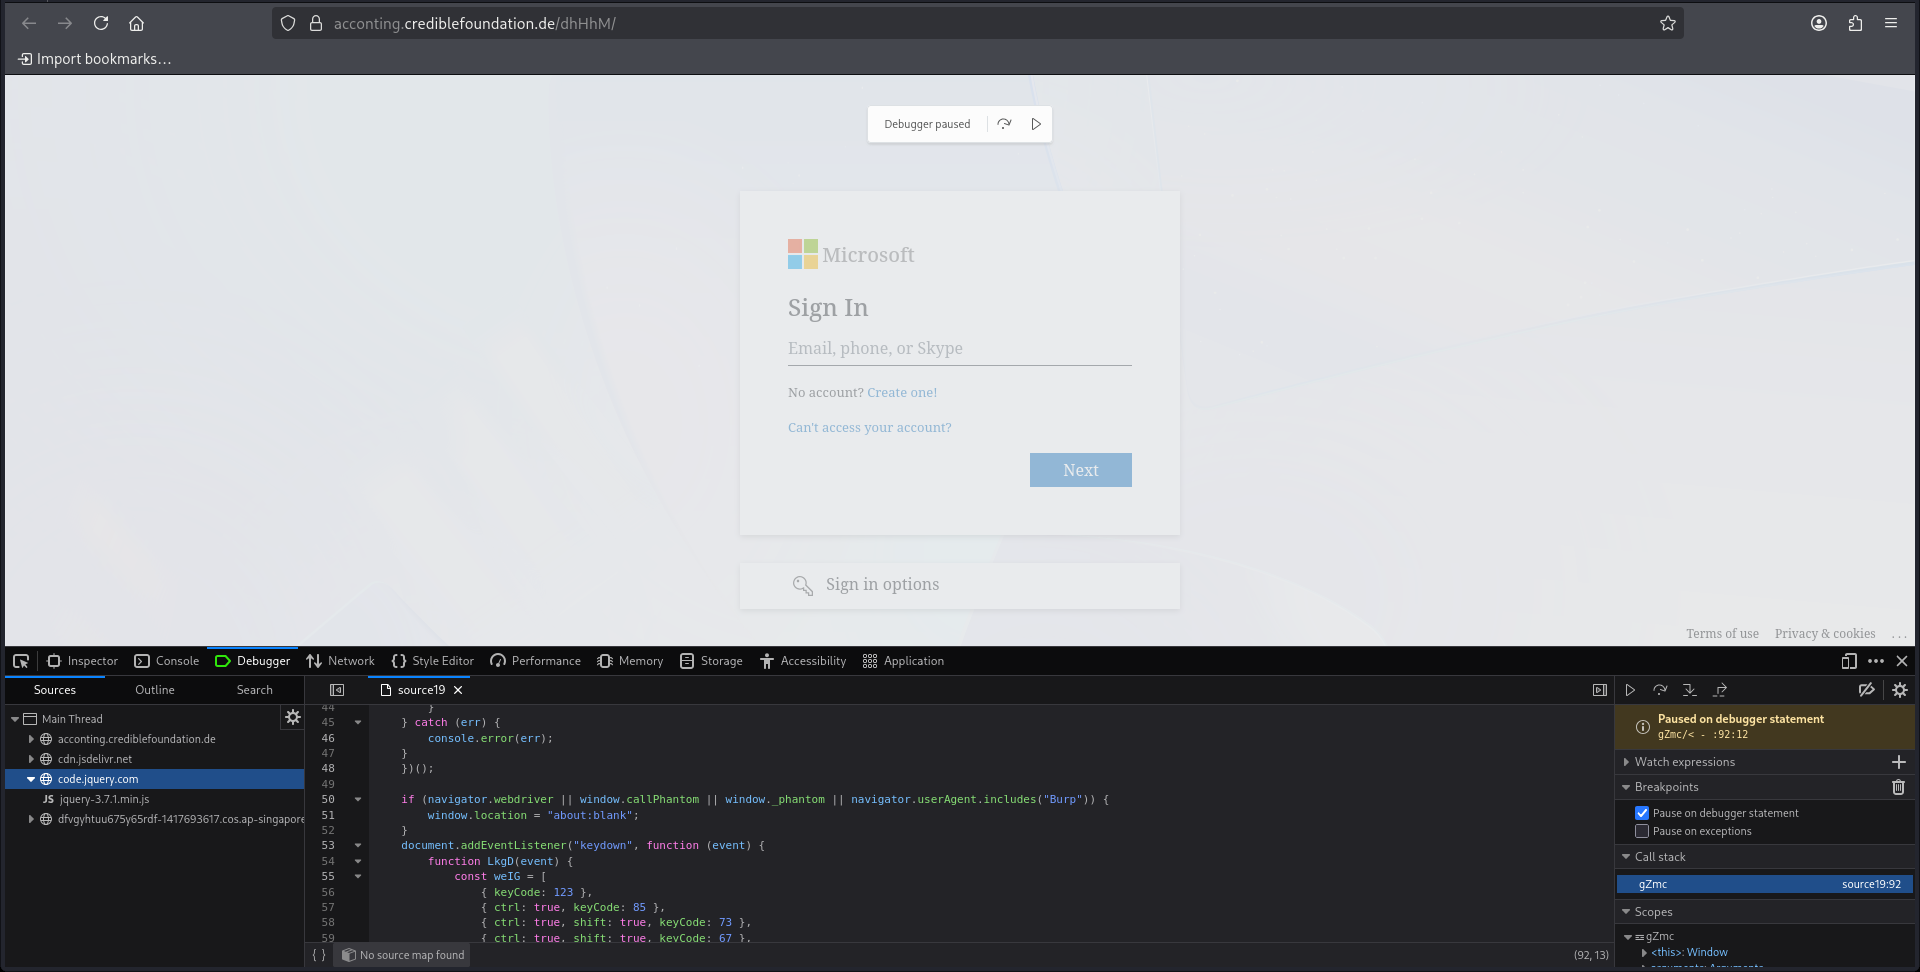
Task: Pretty print the source with braces icon
Action: [319, 955]
